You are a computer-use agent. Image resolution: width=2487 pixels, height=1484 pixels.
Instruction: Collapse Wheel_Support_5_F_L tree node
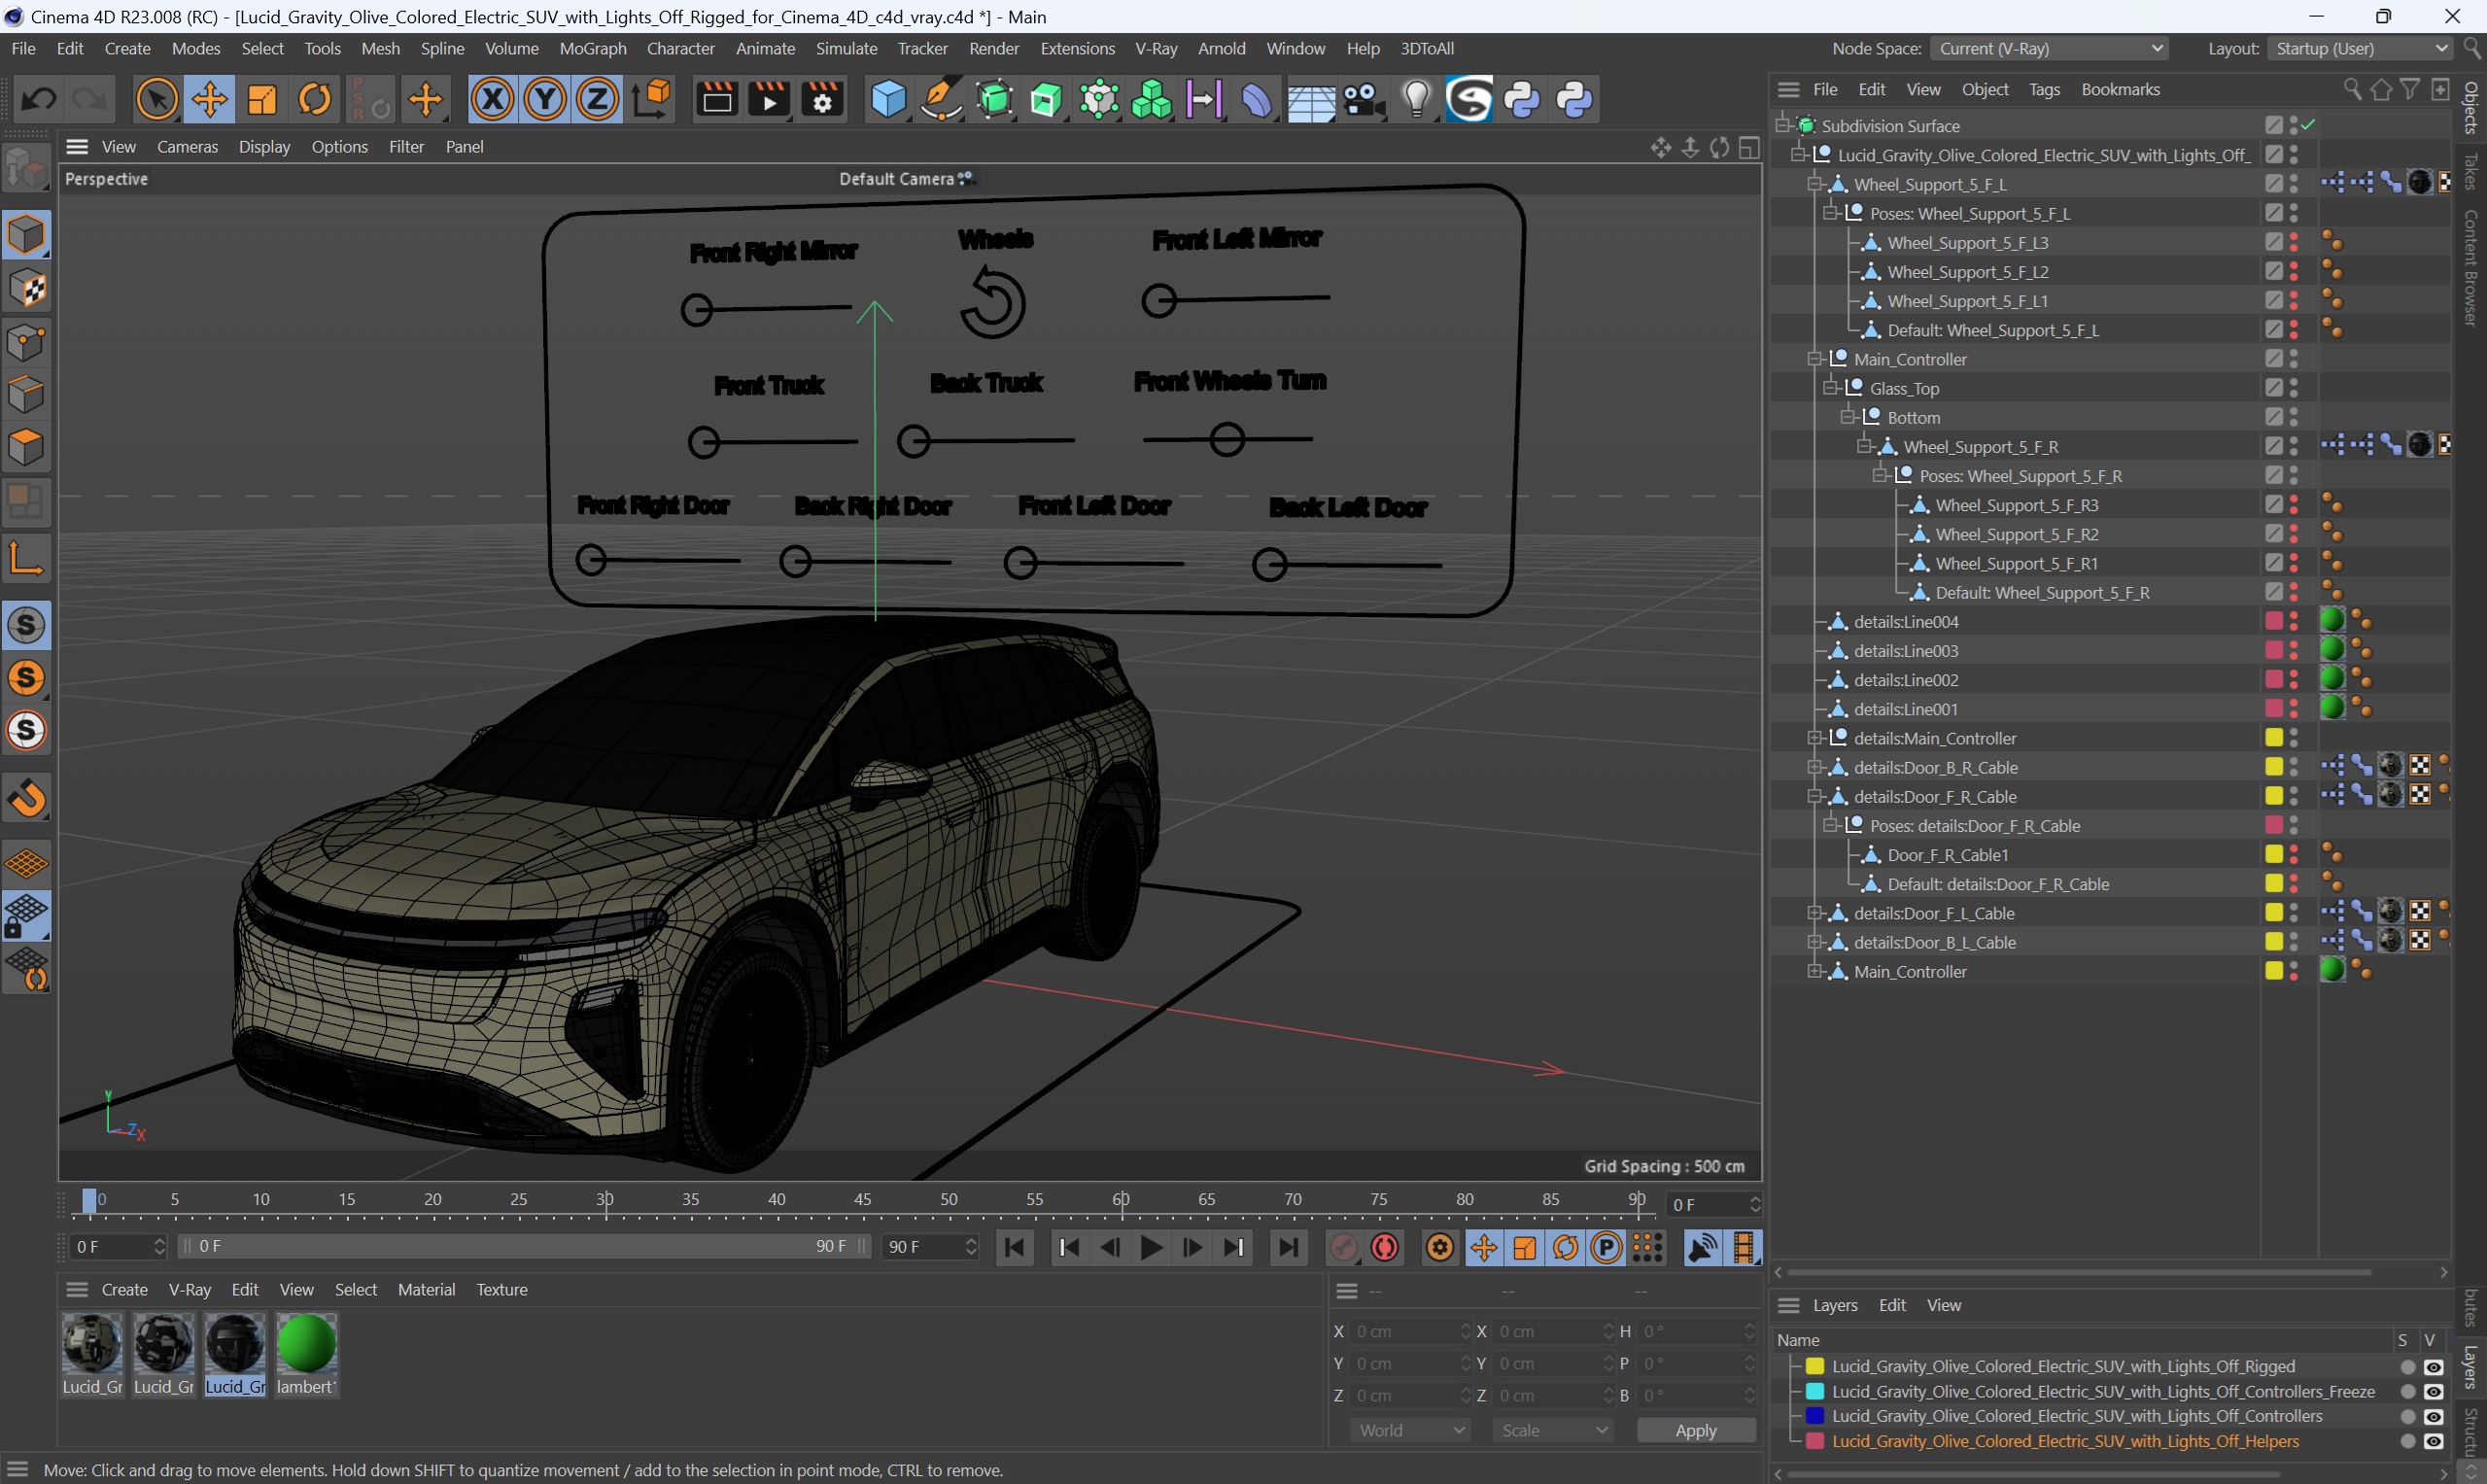(x=1815, y=184)
